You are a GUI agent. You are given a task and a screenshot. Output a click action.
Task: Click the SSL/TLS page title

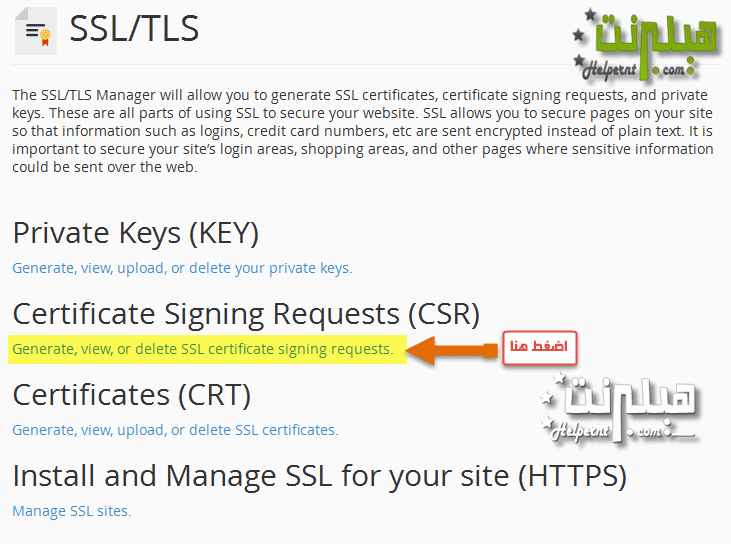[x=134, y=29]
